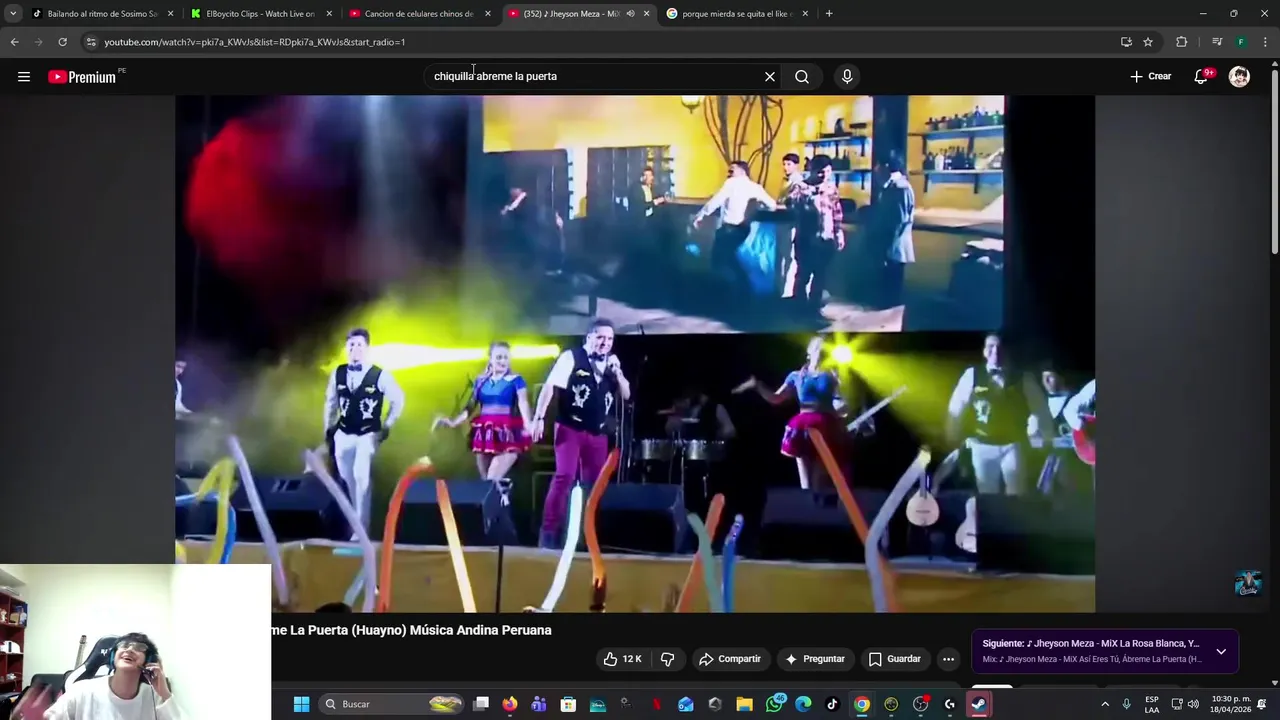Run search with the magnifier button
1280x720 pixels.
coord(802,77)
